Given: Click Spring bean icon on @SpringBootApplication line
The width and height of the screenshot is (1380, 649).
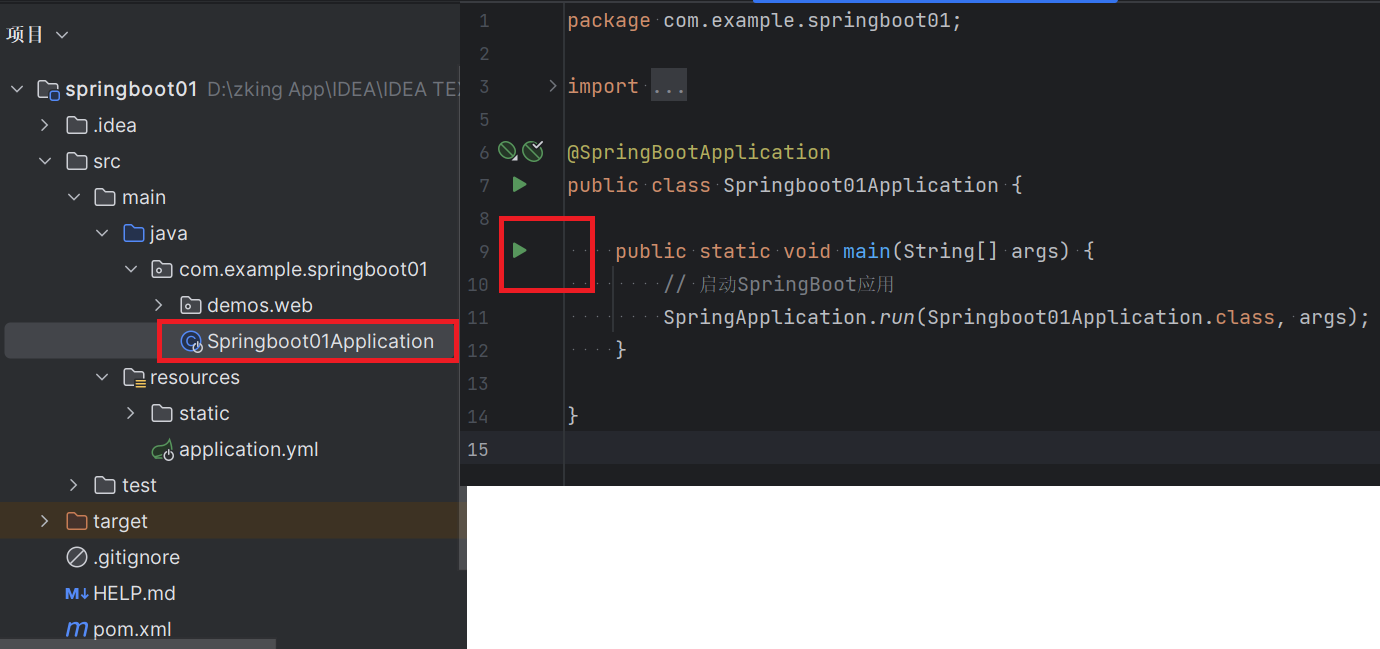Looking at the screenshot, I should (508, 150).
